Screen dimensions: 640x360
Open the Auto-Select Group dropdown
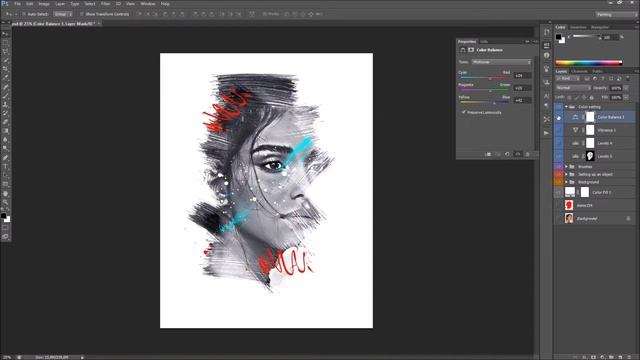63,14
